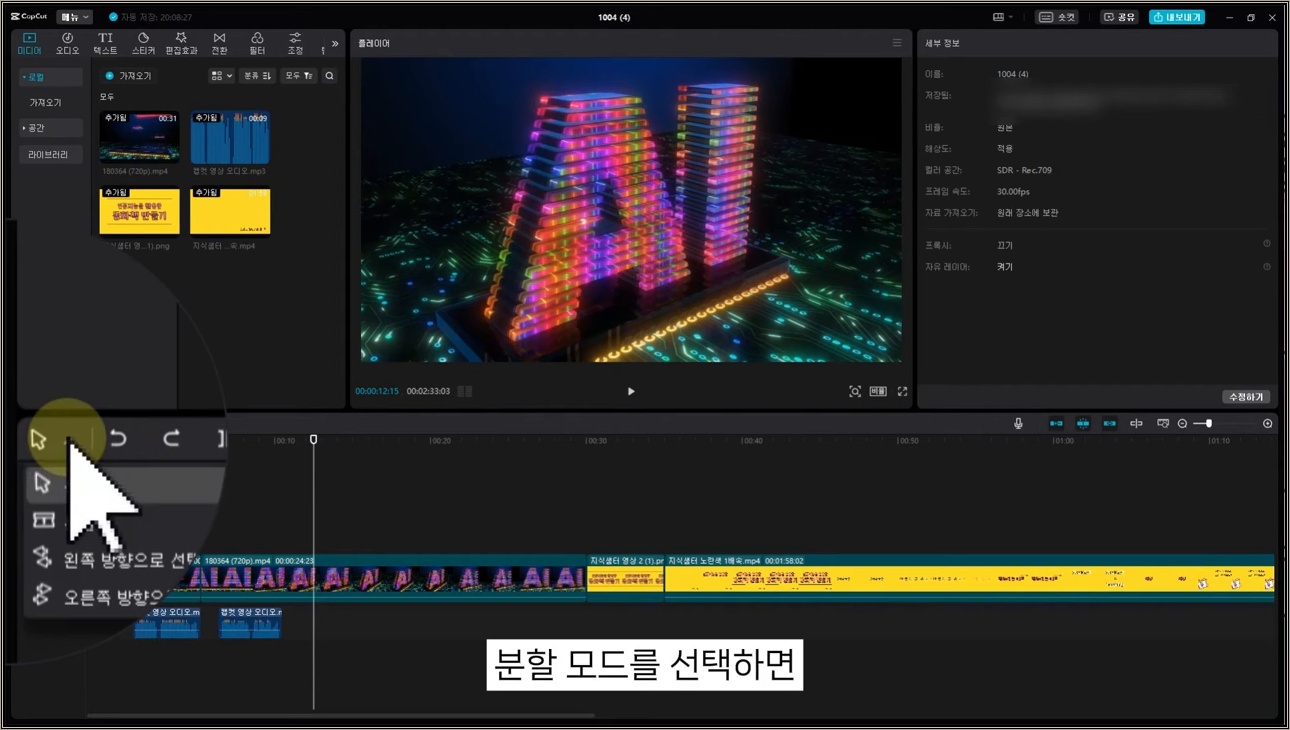The height and width of the screenshot is (730, 1290).
Task: Click the Import (가져오기) button with plus
Action: (x=128, y=76)
